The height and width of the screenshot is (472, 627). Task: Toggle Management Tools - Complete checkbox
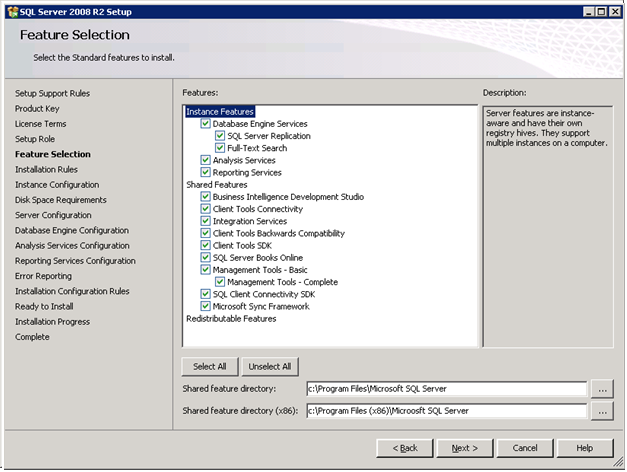point(220,282)
